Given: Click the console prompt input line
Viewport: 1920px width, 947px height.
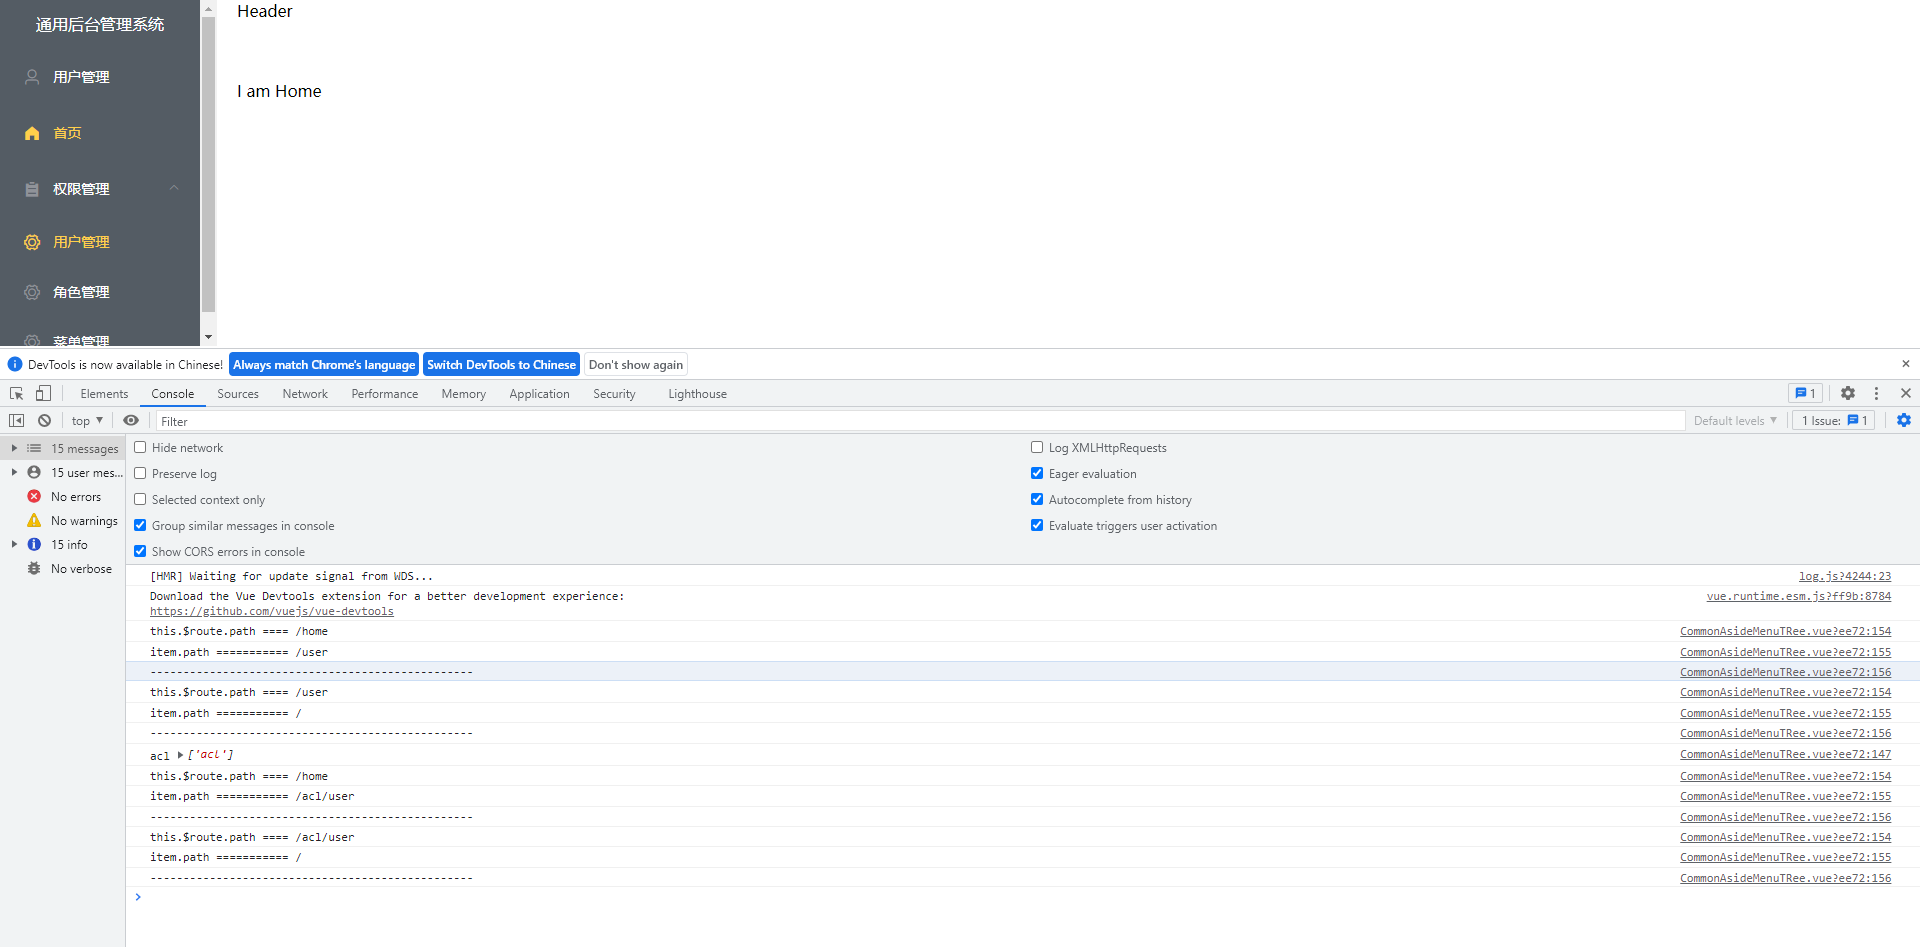Looking at the screenshot, I should pos(1020,897).
